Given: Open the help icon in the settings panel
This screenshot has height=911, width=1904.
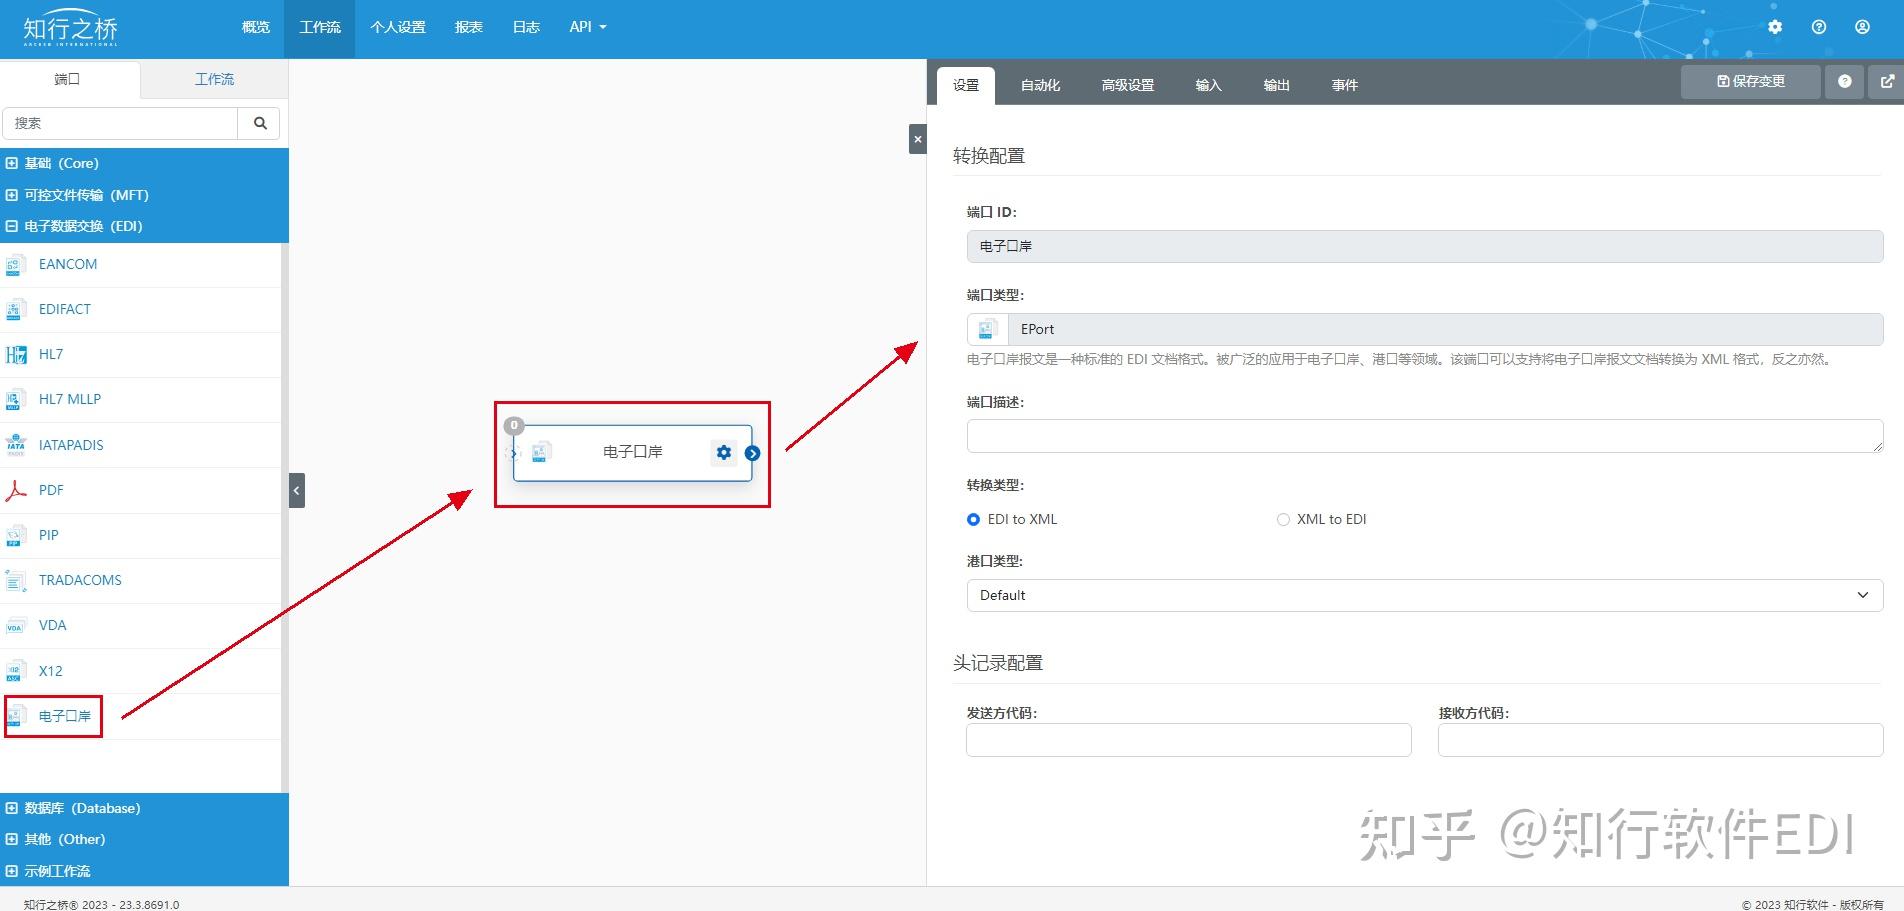Looking at the screenshot, I should point(1844,81).
